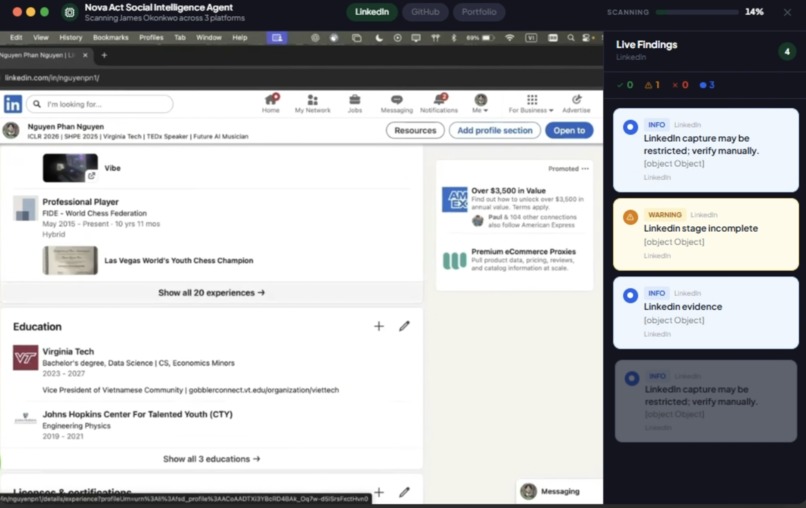The image size is (806, 508).
Task: Open Notifications bell icon
Action: point(440,99)
